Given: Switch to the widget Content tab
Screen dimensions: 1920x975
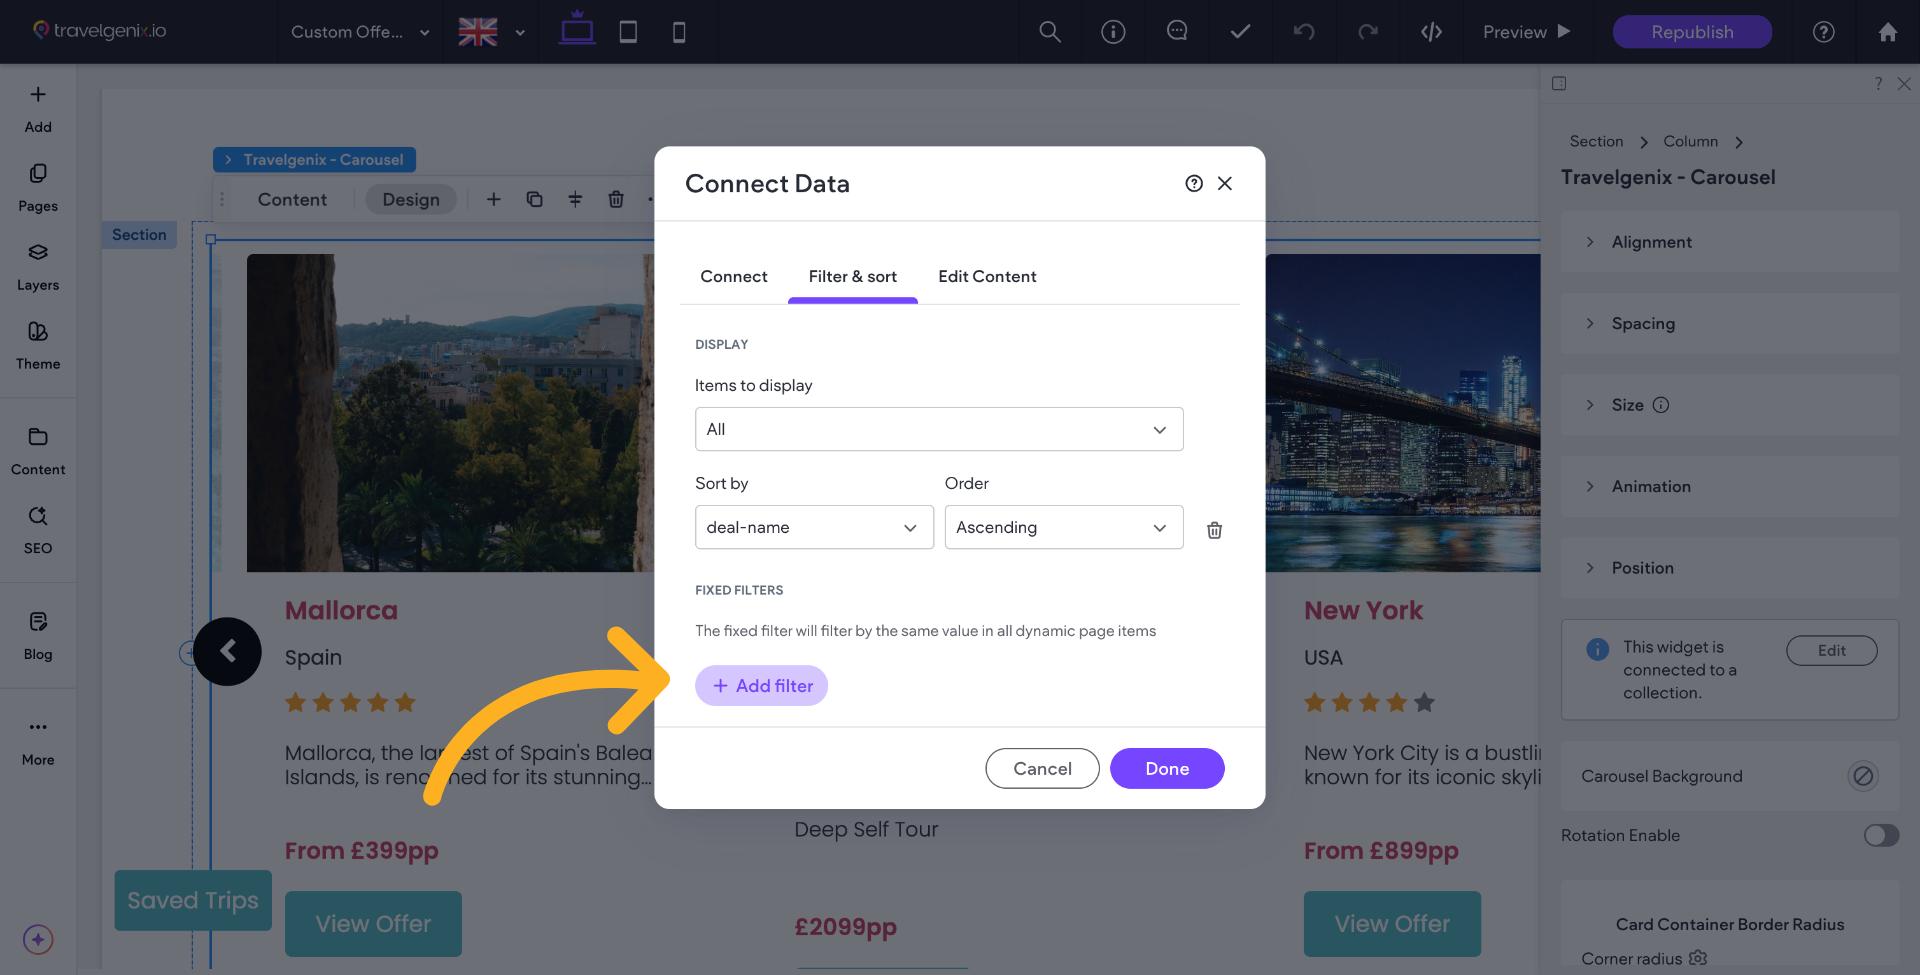Looking at the screenshot, I should tap(292, 199).
